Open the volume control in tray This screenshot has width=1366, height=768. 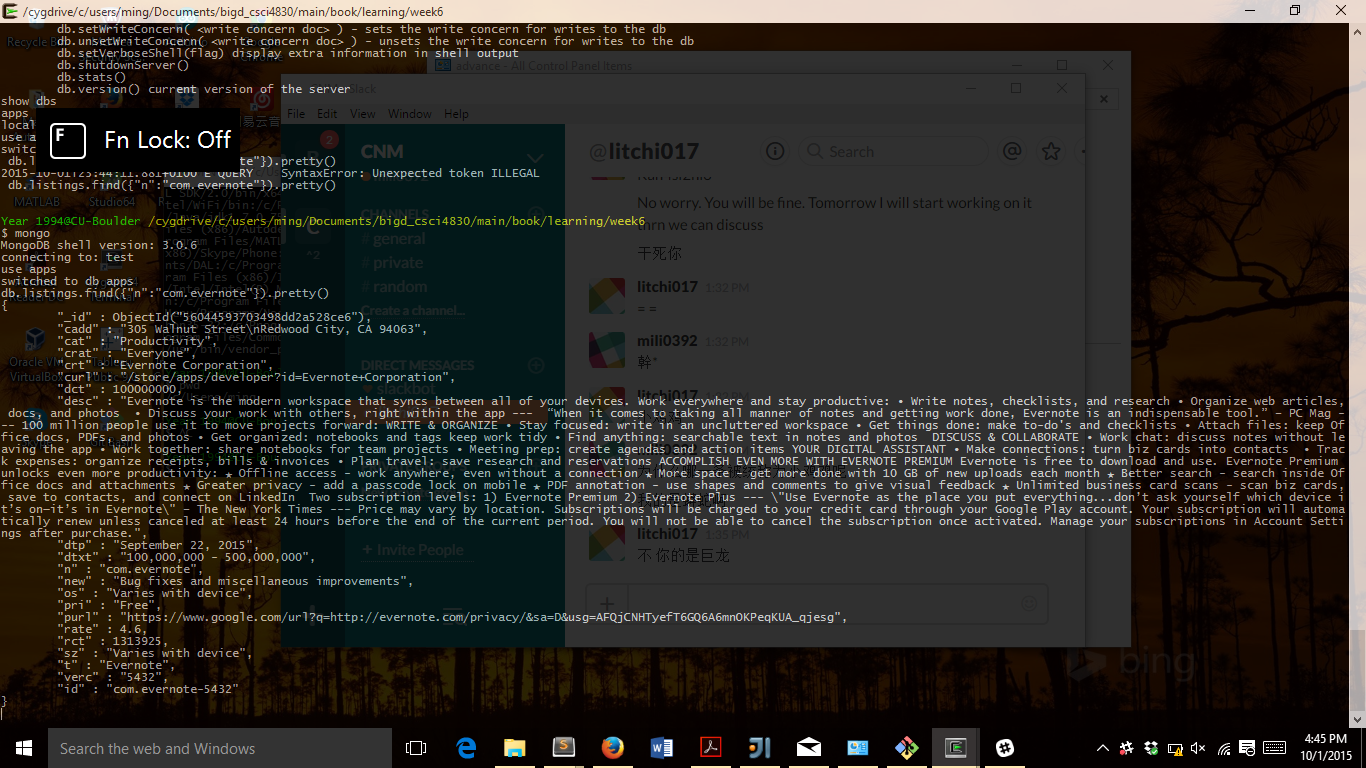[x=1198, y=748]
